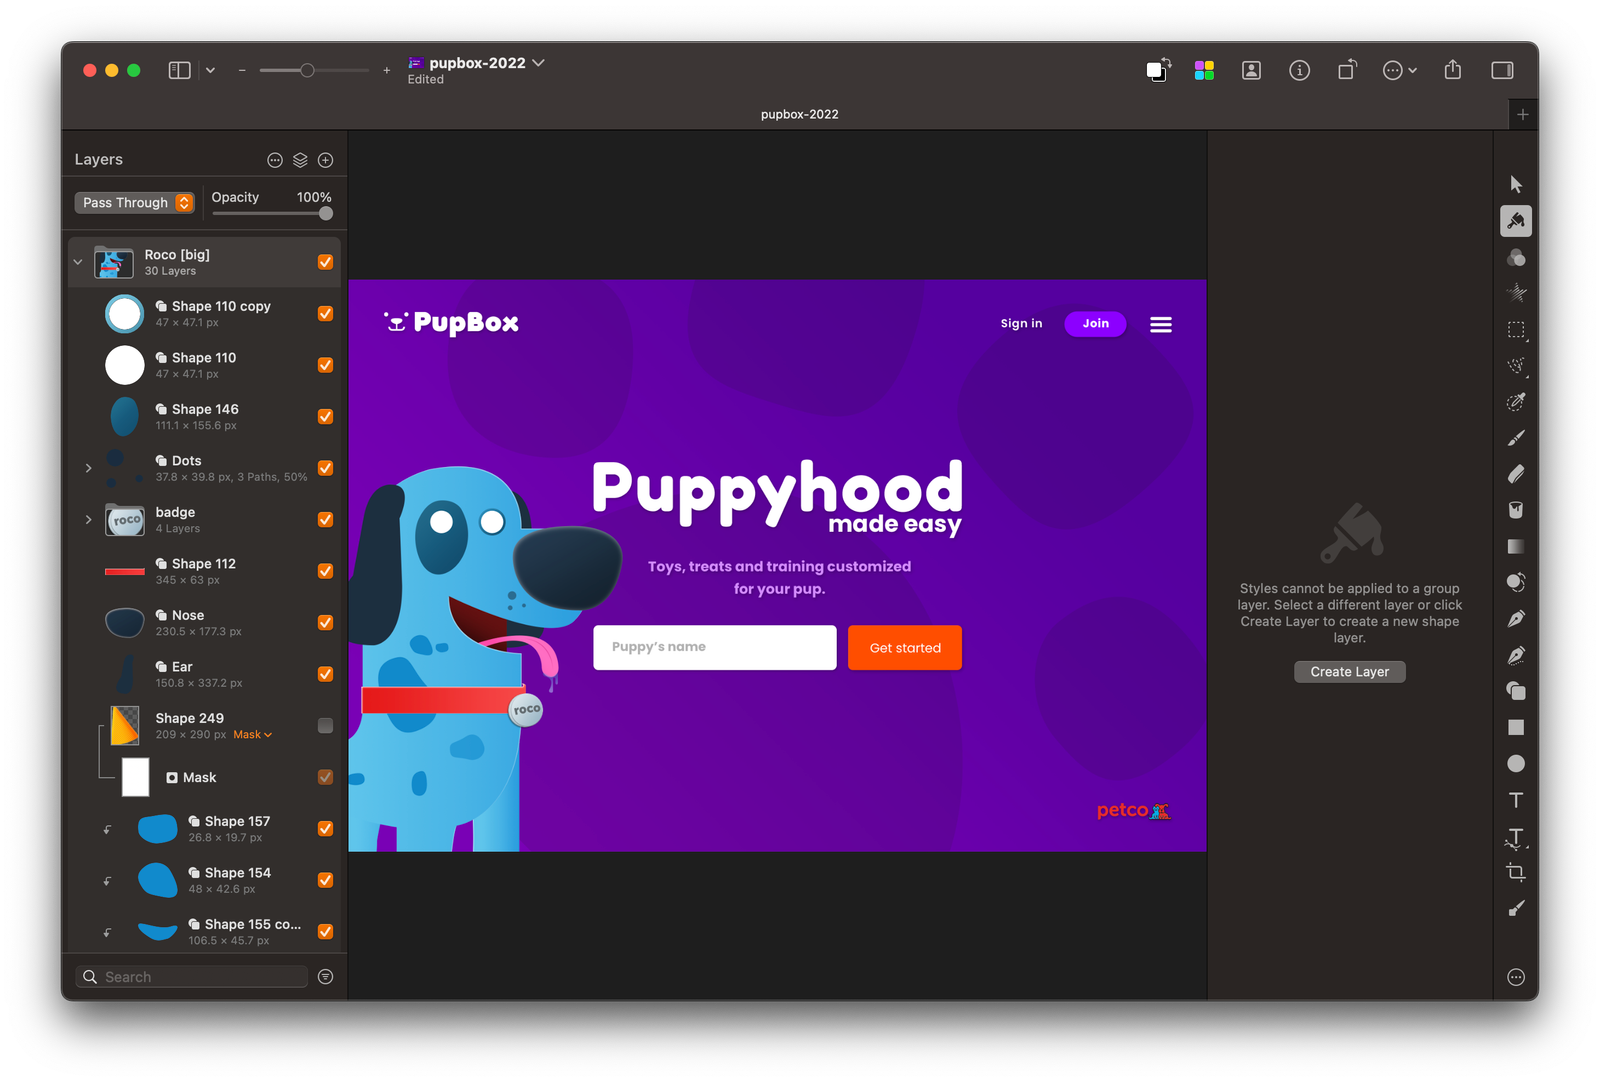Image resolution: width=1600 pixels, height=1082 pixels.
Task: Enable the Shape 249 layer checkbox
Action: pos(325,726)
